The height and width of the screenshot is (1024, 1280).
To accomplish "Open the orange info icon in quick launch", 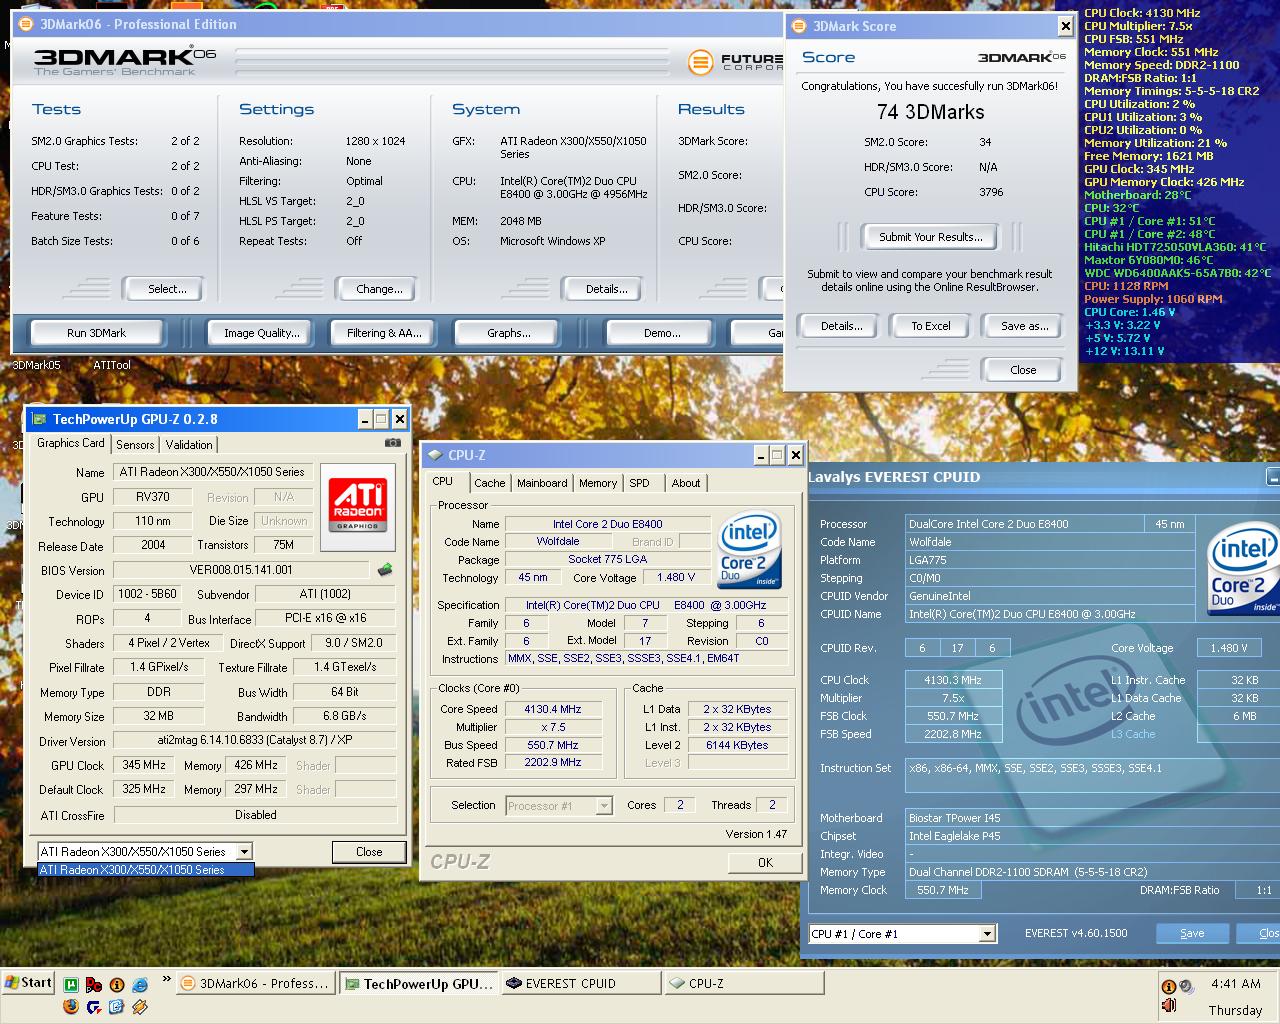I will 117,985.
